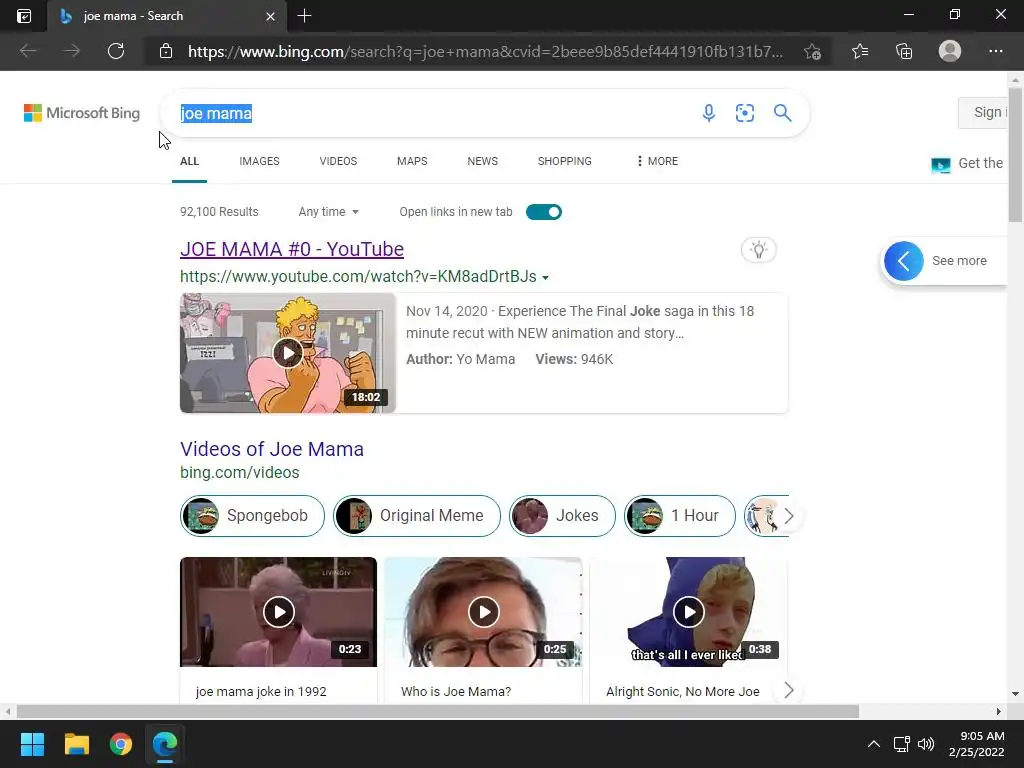Click the horizontal scrollbar thumb
The image size is (1024, 768).
coord(438,711)
